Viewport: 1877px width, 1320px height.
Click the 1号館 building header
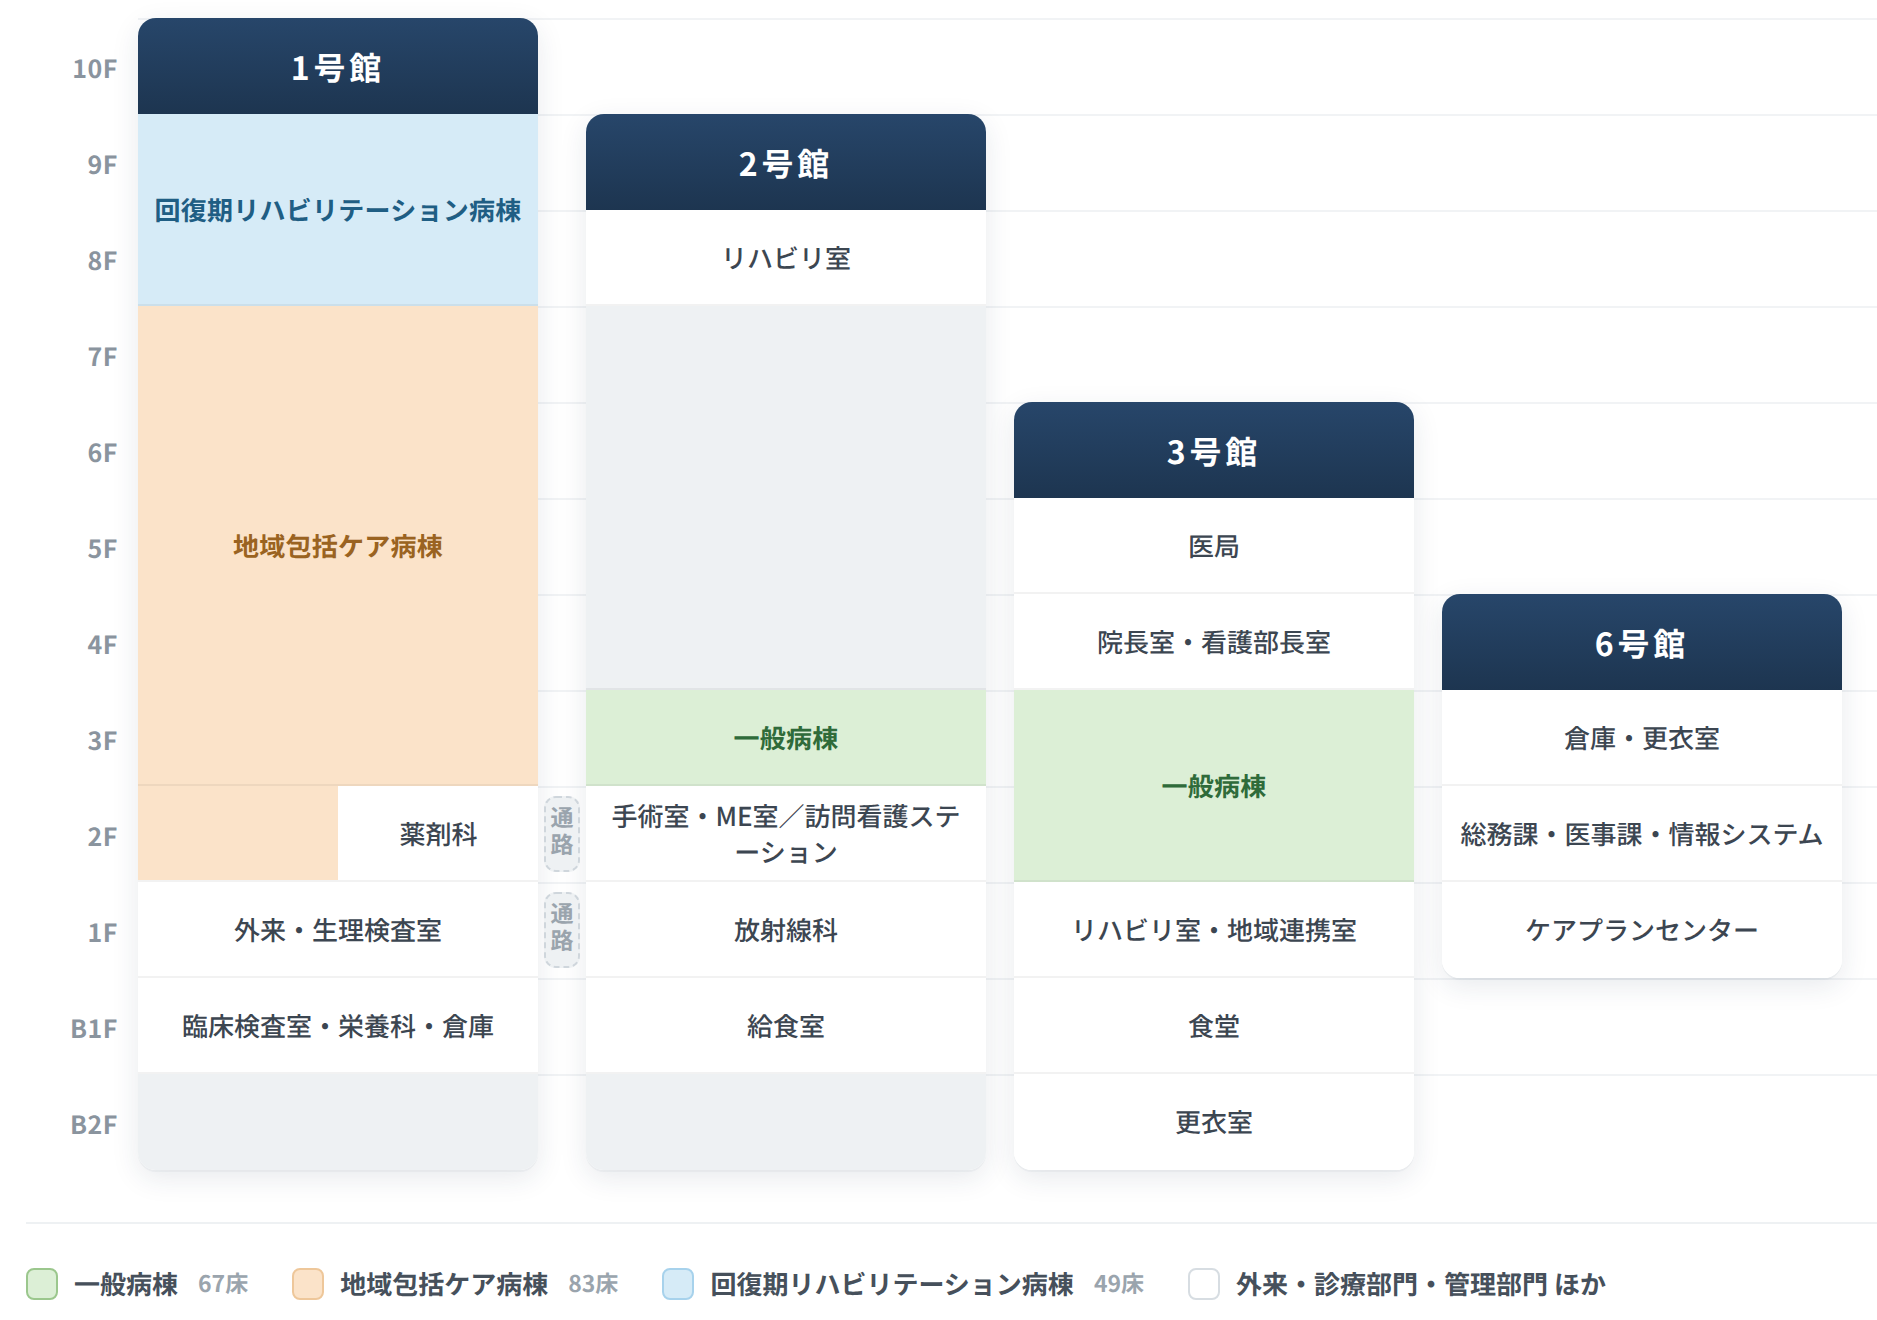click(338, 66)
